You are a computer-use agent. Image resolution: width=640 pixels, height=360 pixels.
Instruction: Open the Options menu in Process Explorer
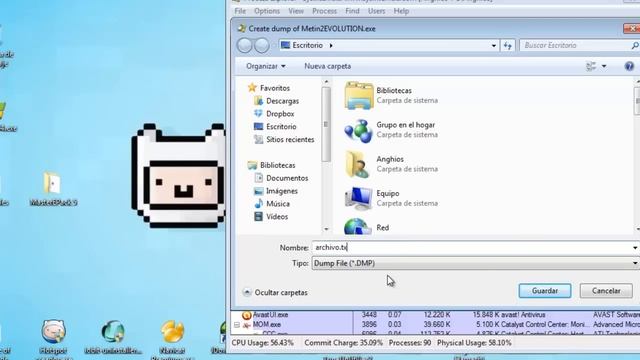267,11
